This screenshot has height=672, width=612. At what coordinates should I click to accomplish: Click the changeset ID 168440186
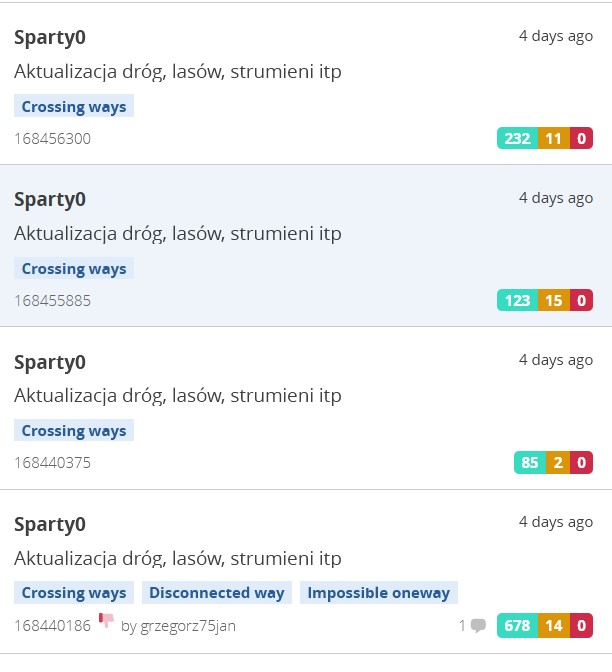click(x=52, y=626)
